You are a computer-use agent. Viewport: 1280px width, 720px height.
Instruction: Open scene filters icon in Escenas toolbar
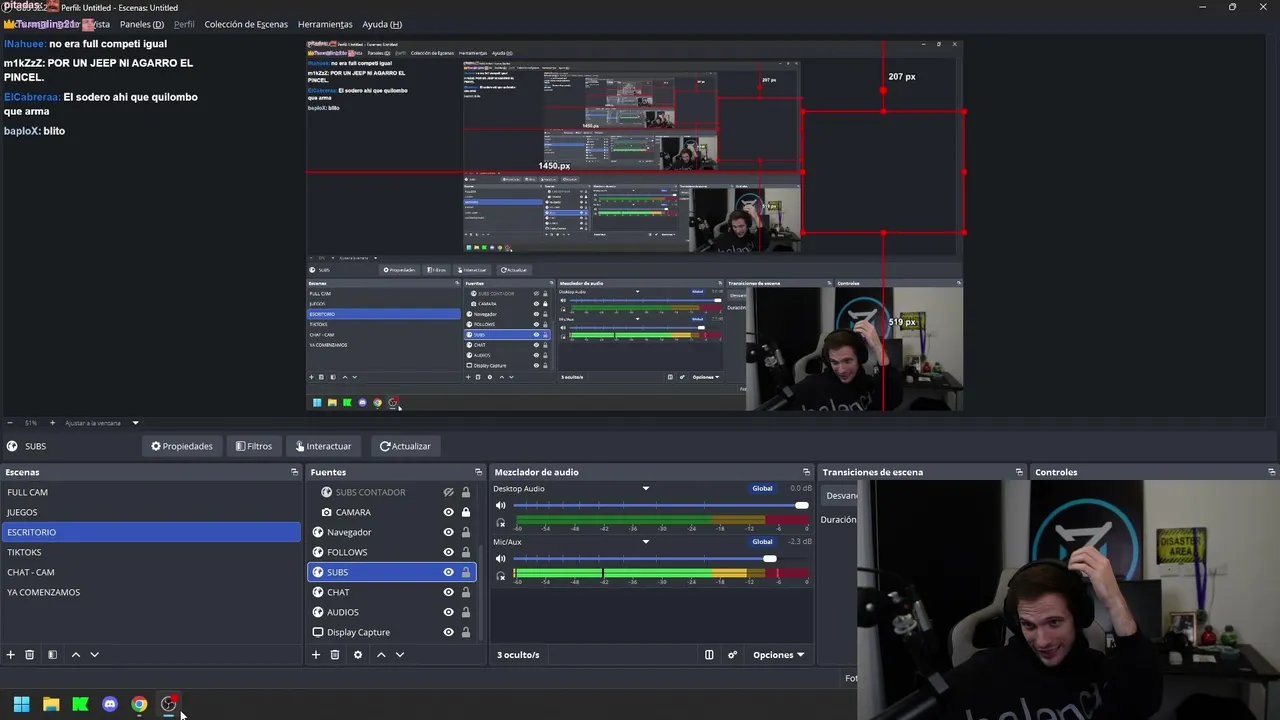pyautogui.click(x=52, y=655)
